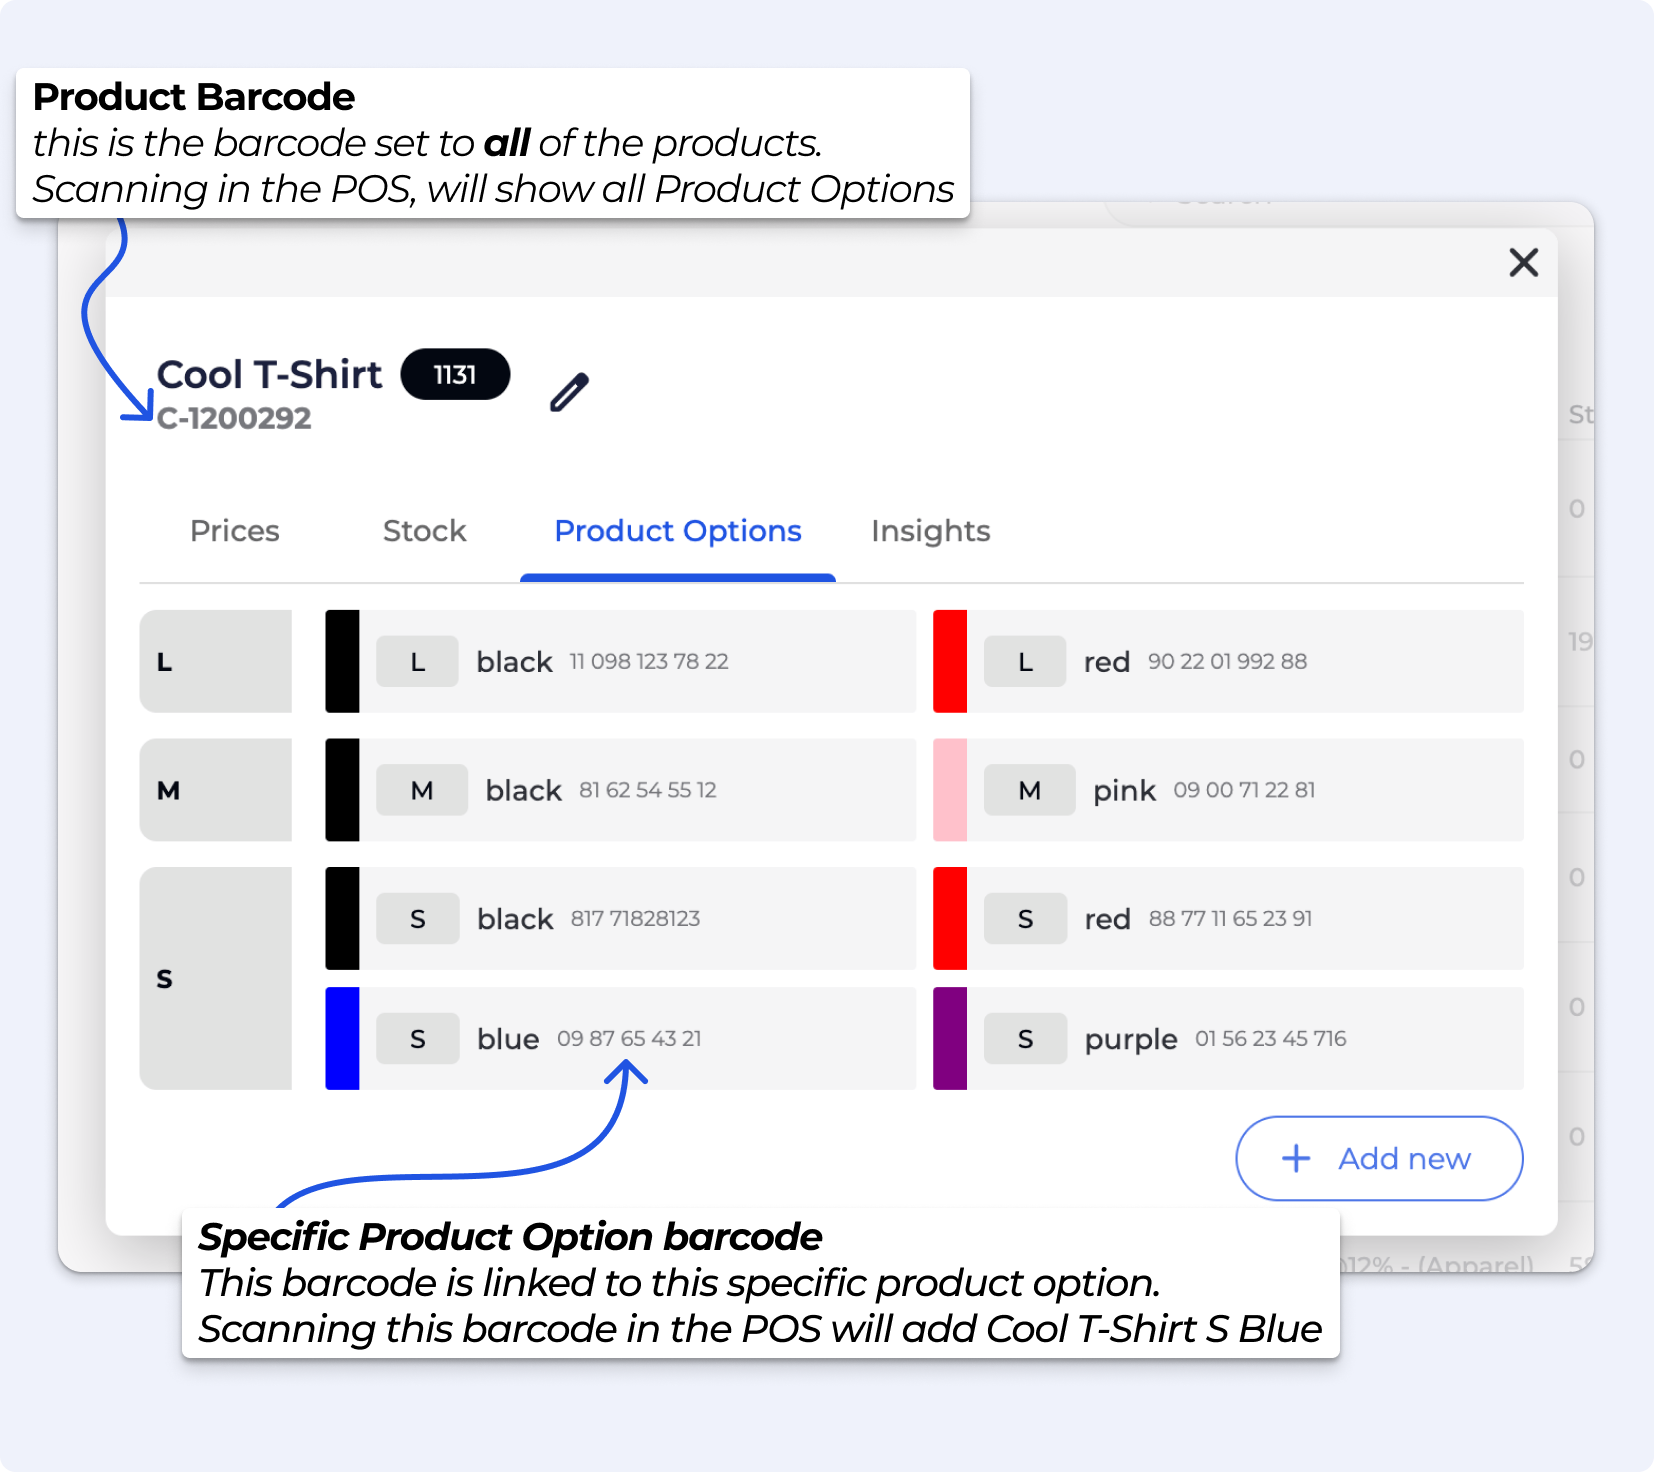Click the pencil edit icon beside Cool T-Shirt

click(569, 392)
